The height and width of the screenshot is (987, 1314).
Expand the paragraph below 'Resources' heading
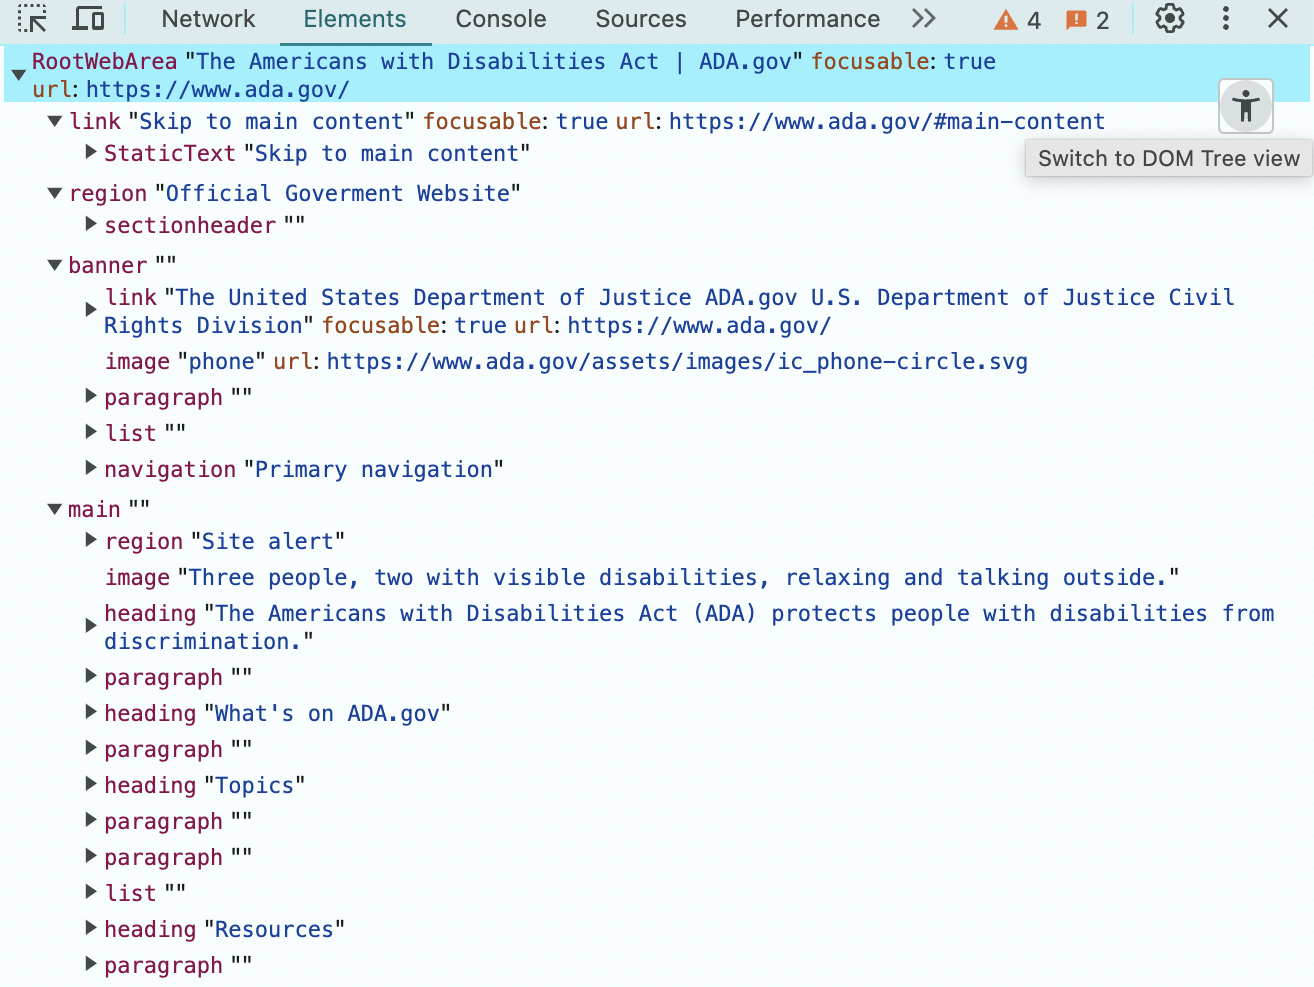[91, 964]
